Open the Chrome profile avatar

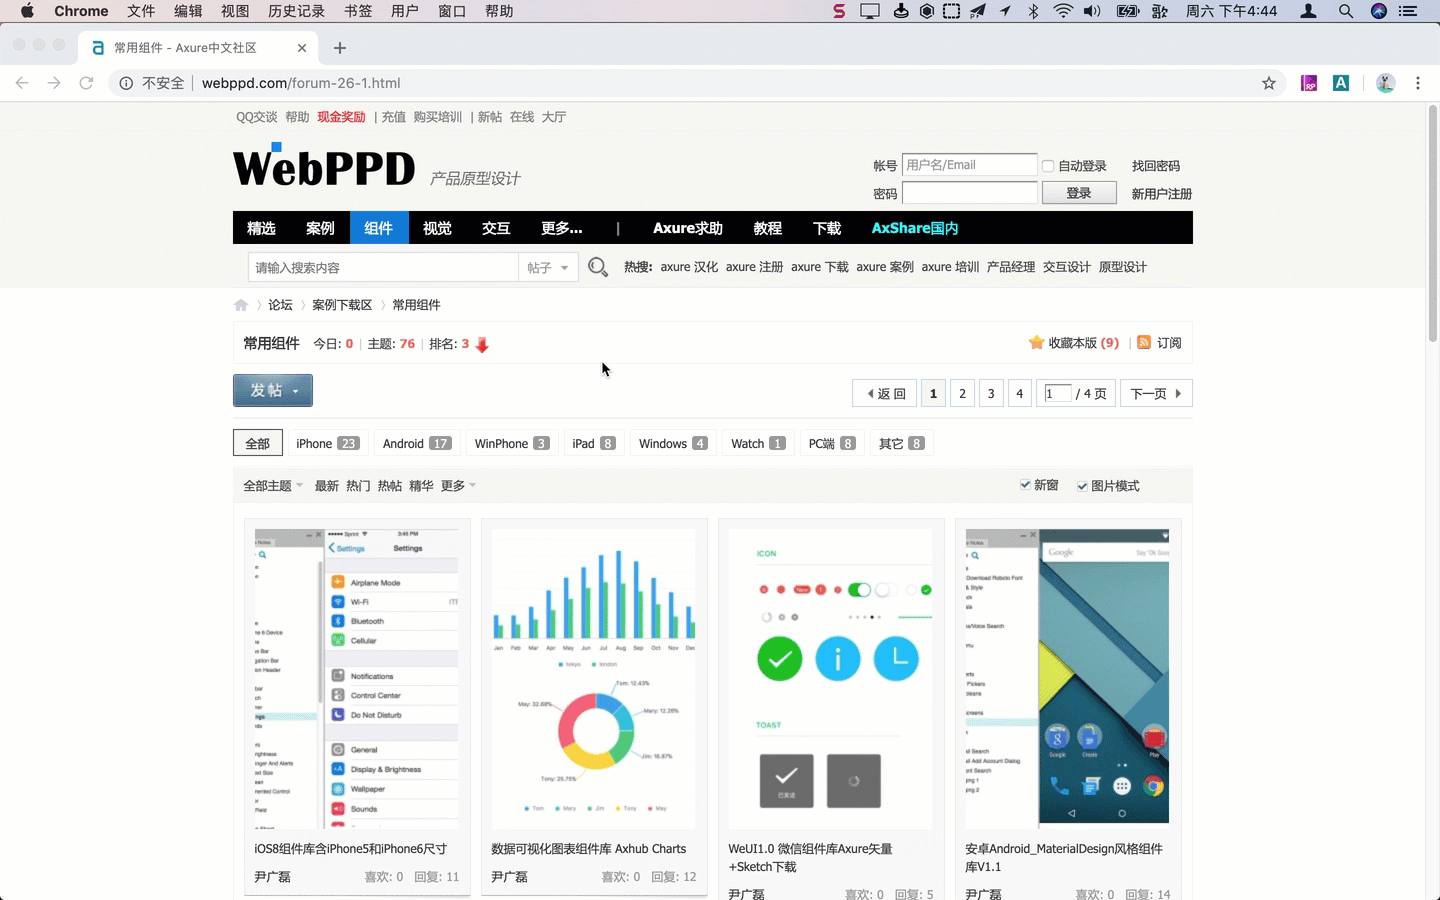[x=1386, y=83]
